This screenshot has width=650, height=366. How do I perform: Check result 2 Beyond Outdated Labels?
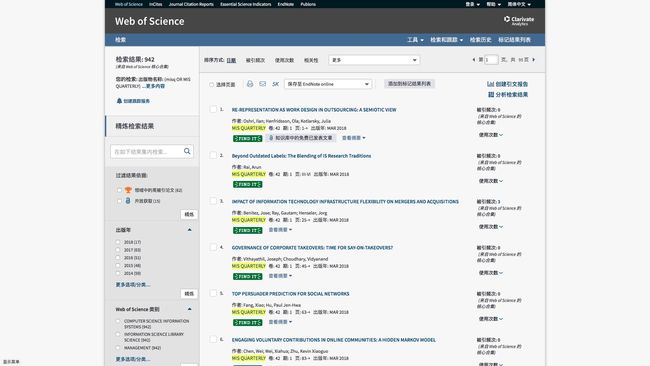point(213,155)
